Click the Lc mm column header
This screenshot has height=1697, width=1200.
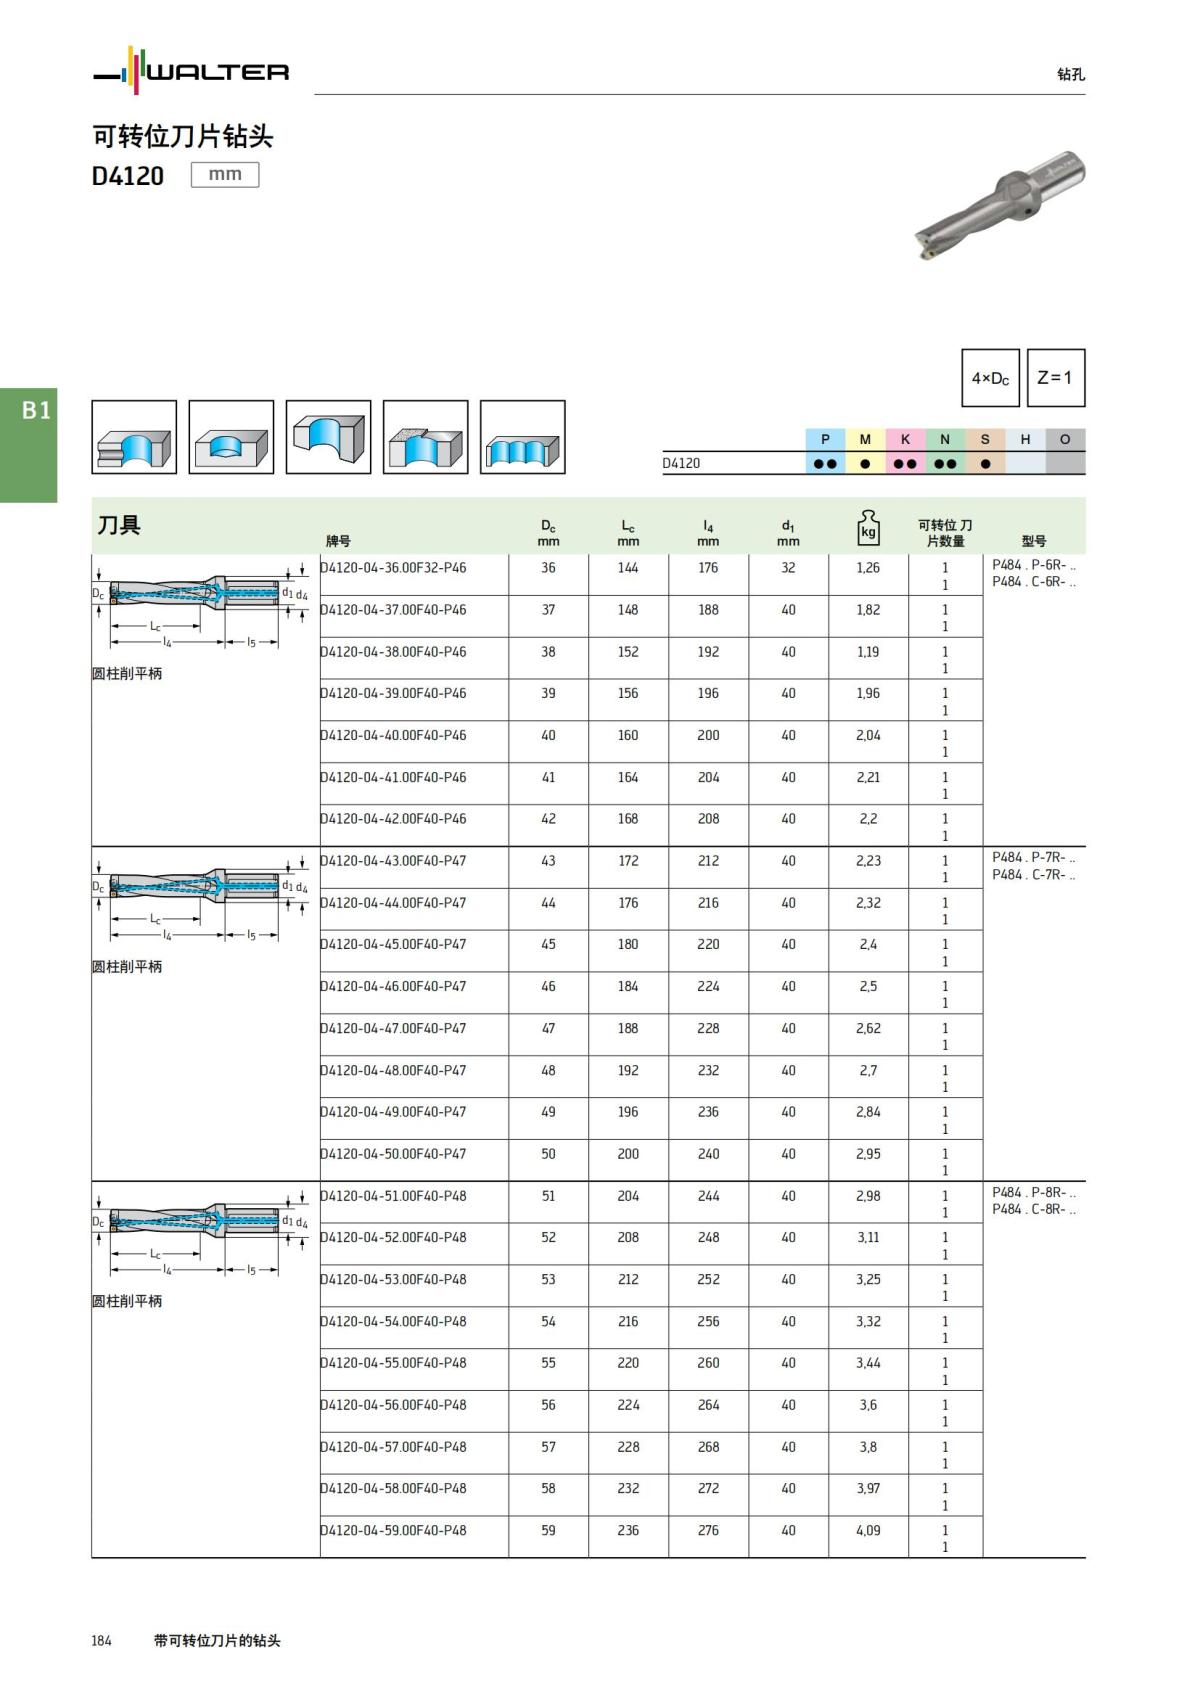[x=628, y=533]
